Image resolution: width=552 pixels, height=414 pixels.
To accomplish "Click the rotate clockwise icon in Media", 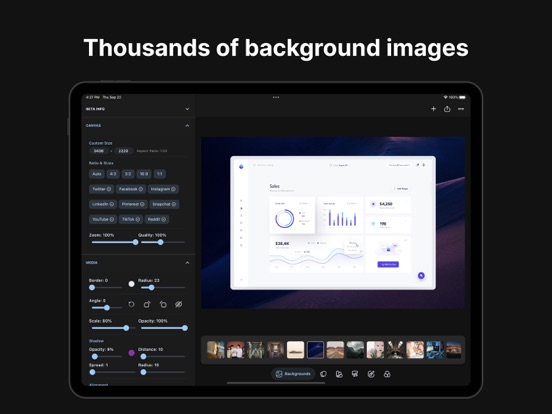I will (x=147, y=304).
